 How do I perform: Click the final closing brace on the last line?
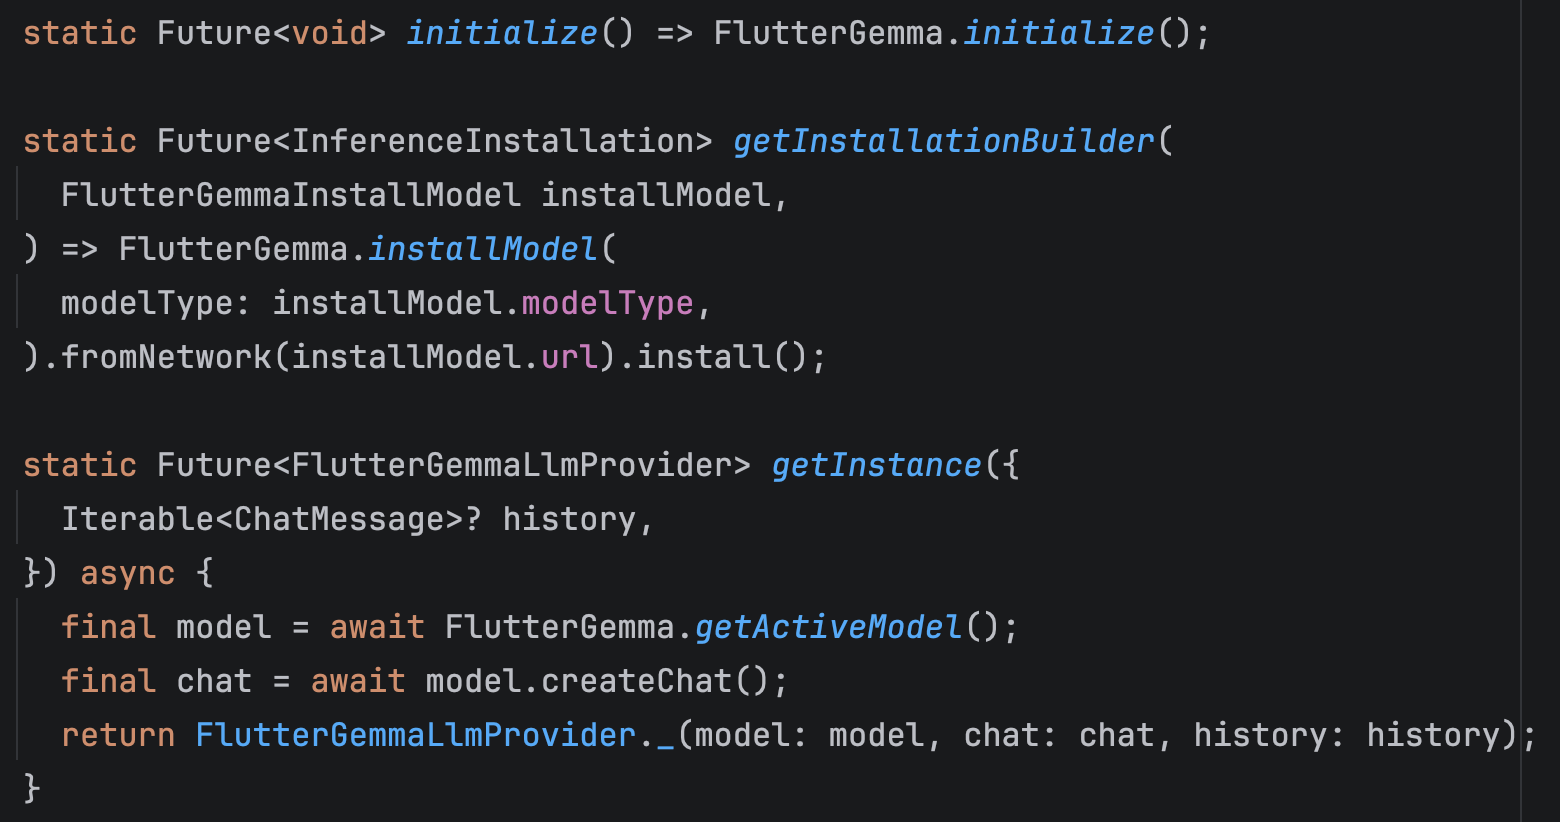coord(32,788)
